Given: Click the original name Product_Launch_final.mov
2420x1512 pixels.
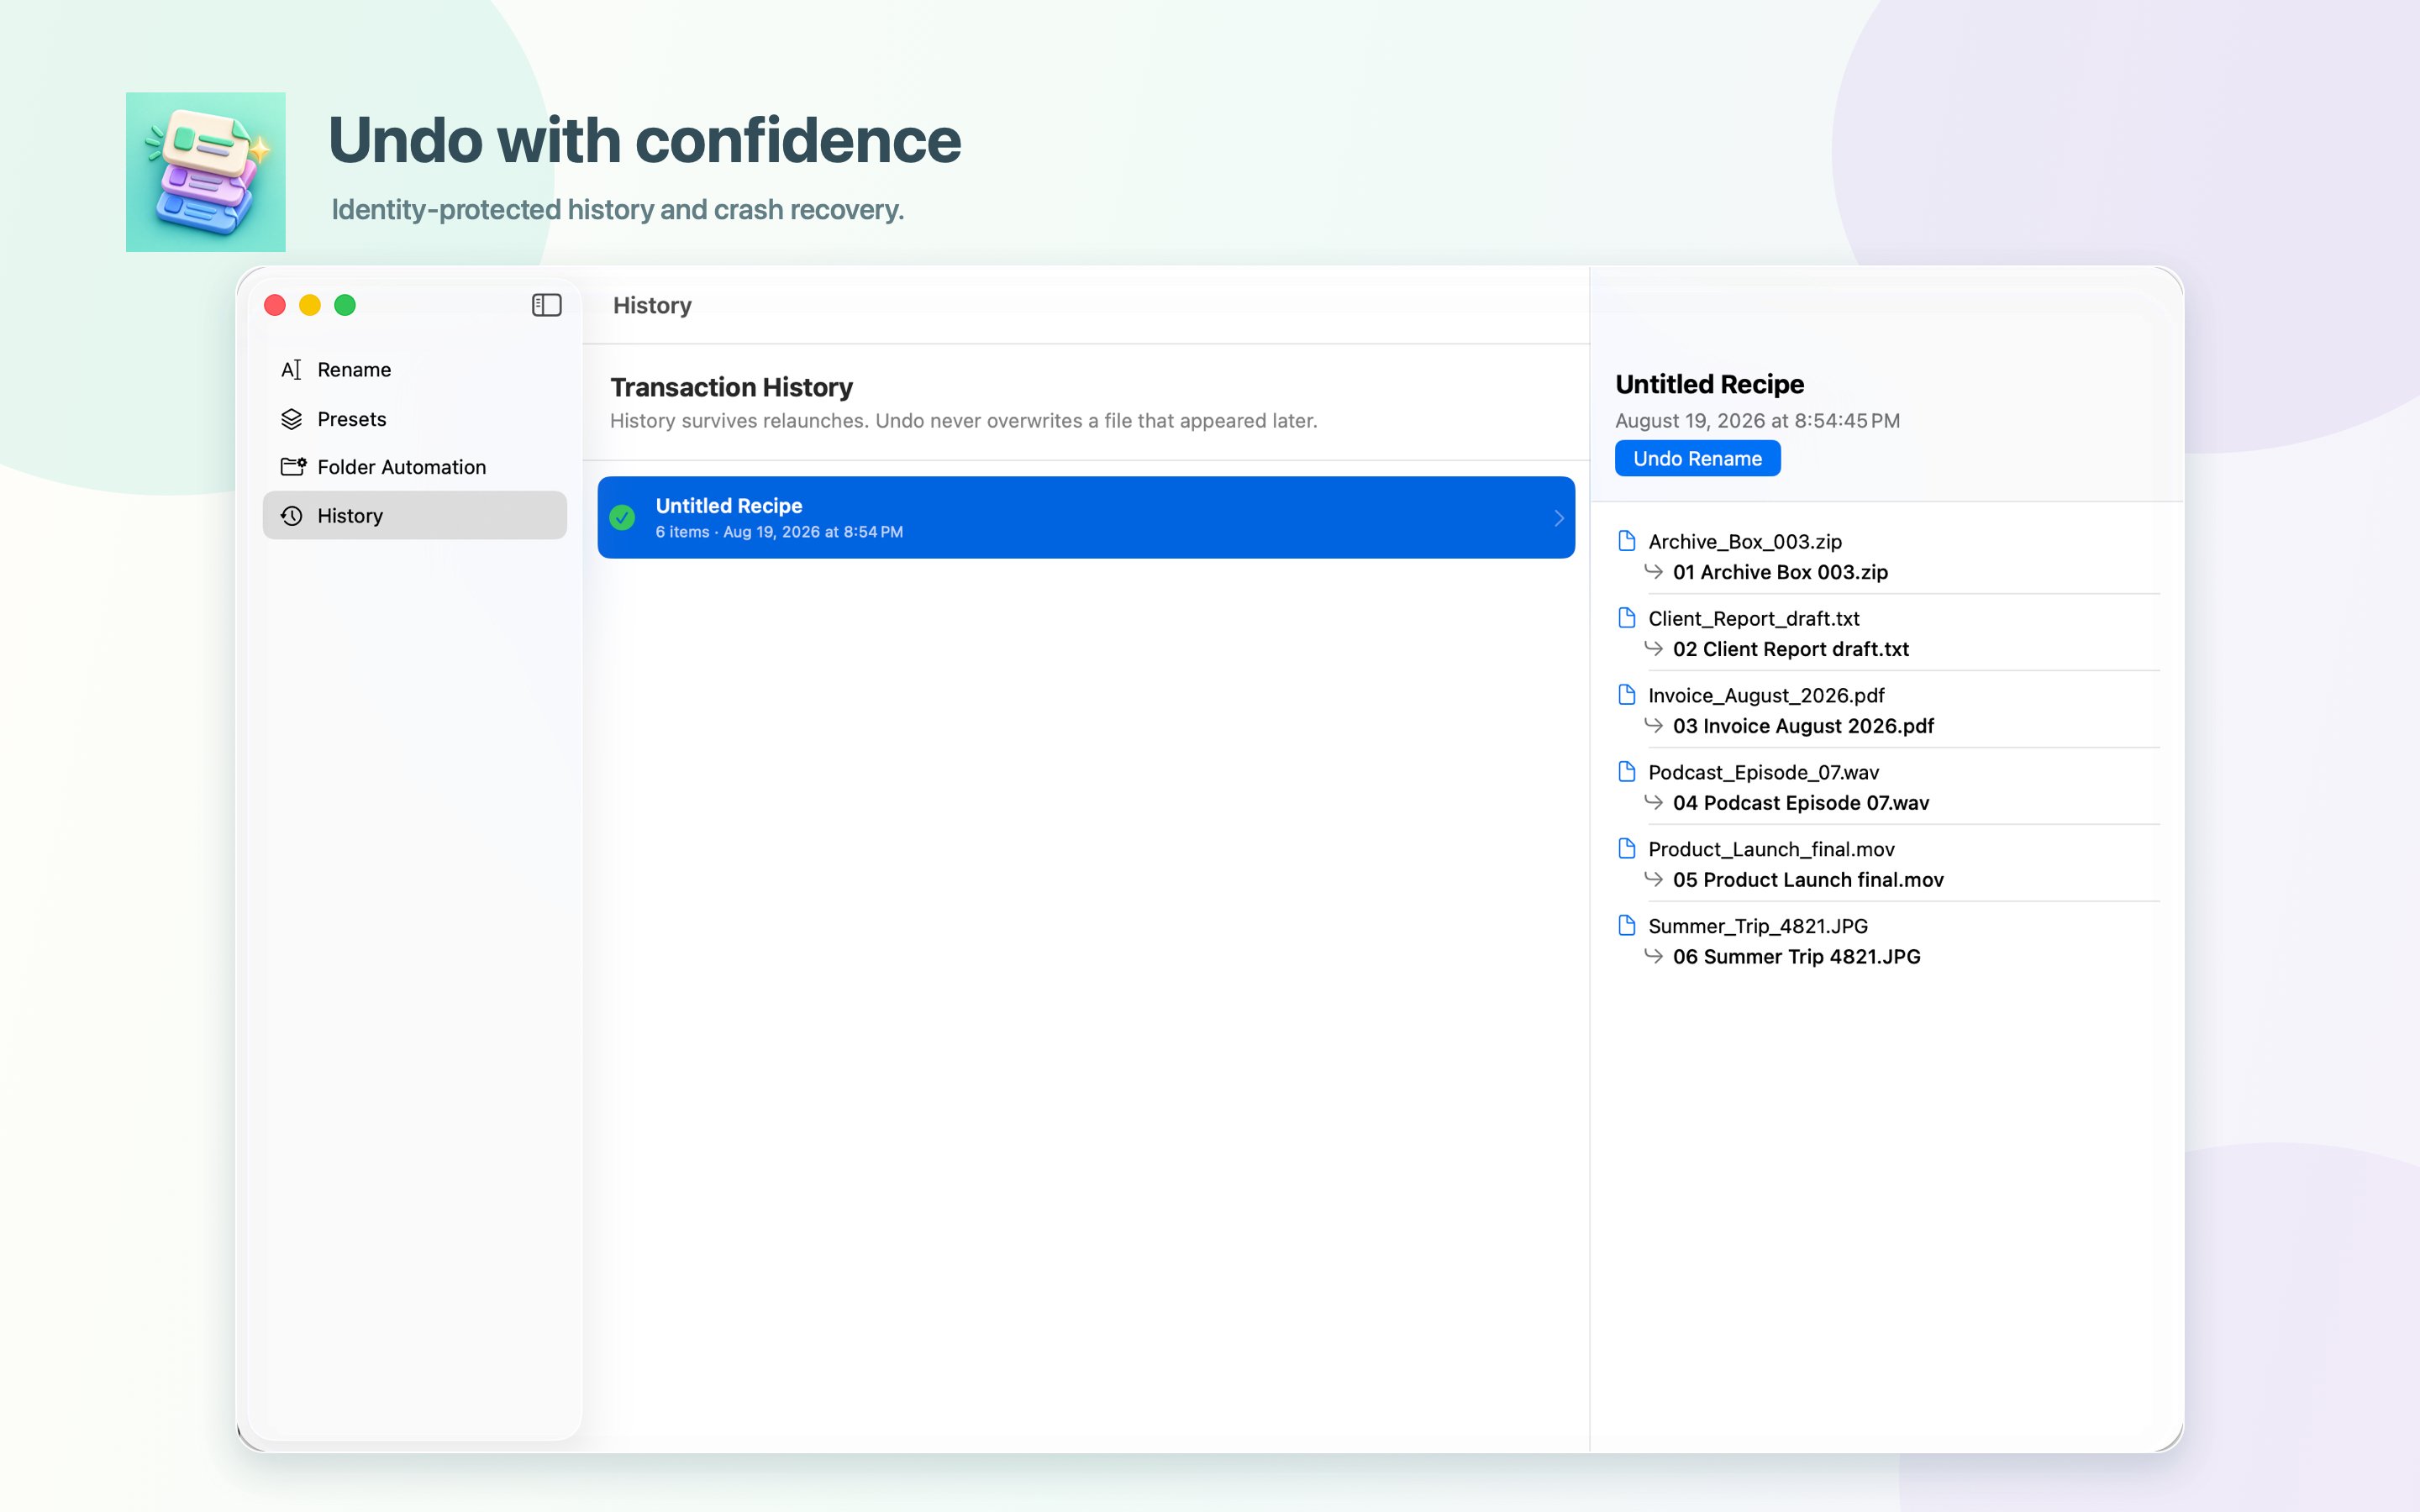Looking at the screenshot, I should pos(1771,850).
